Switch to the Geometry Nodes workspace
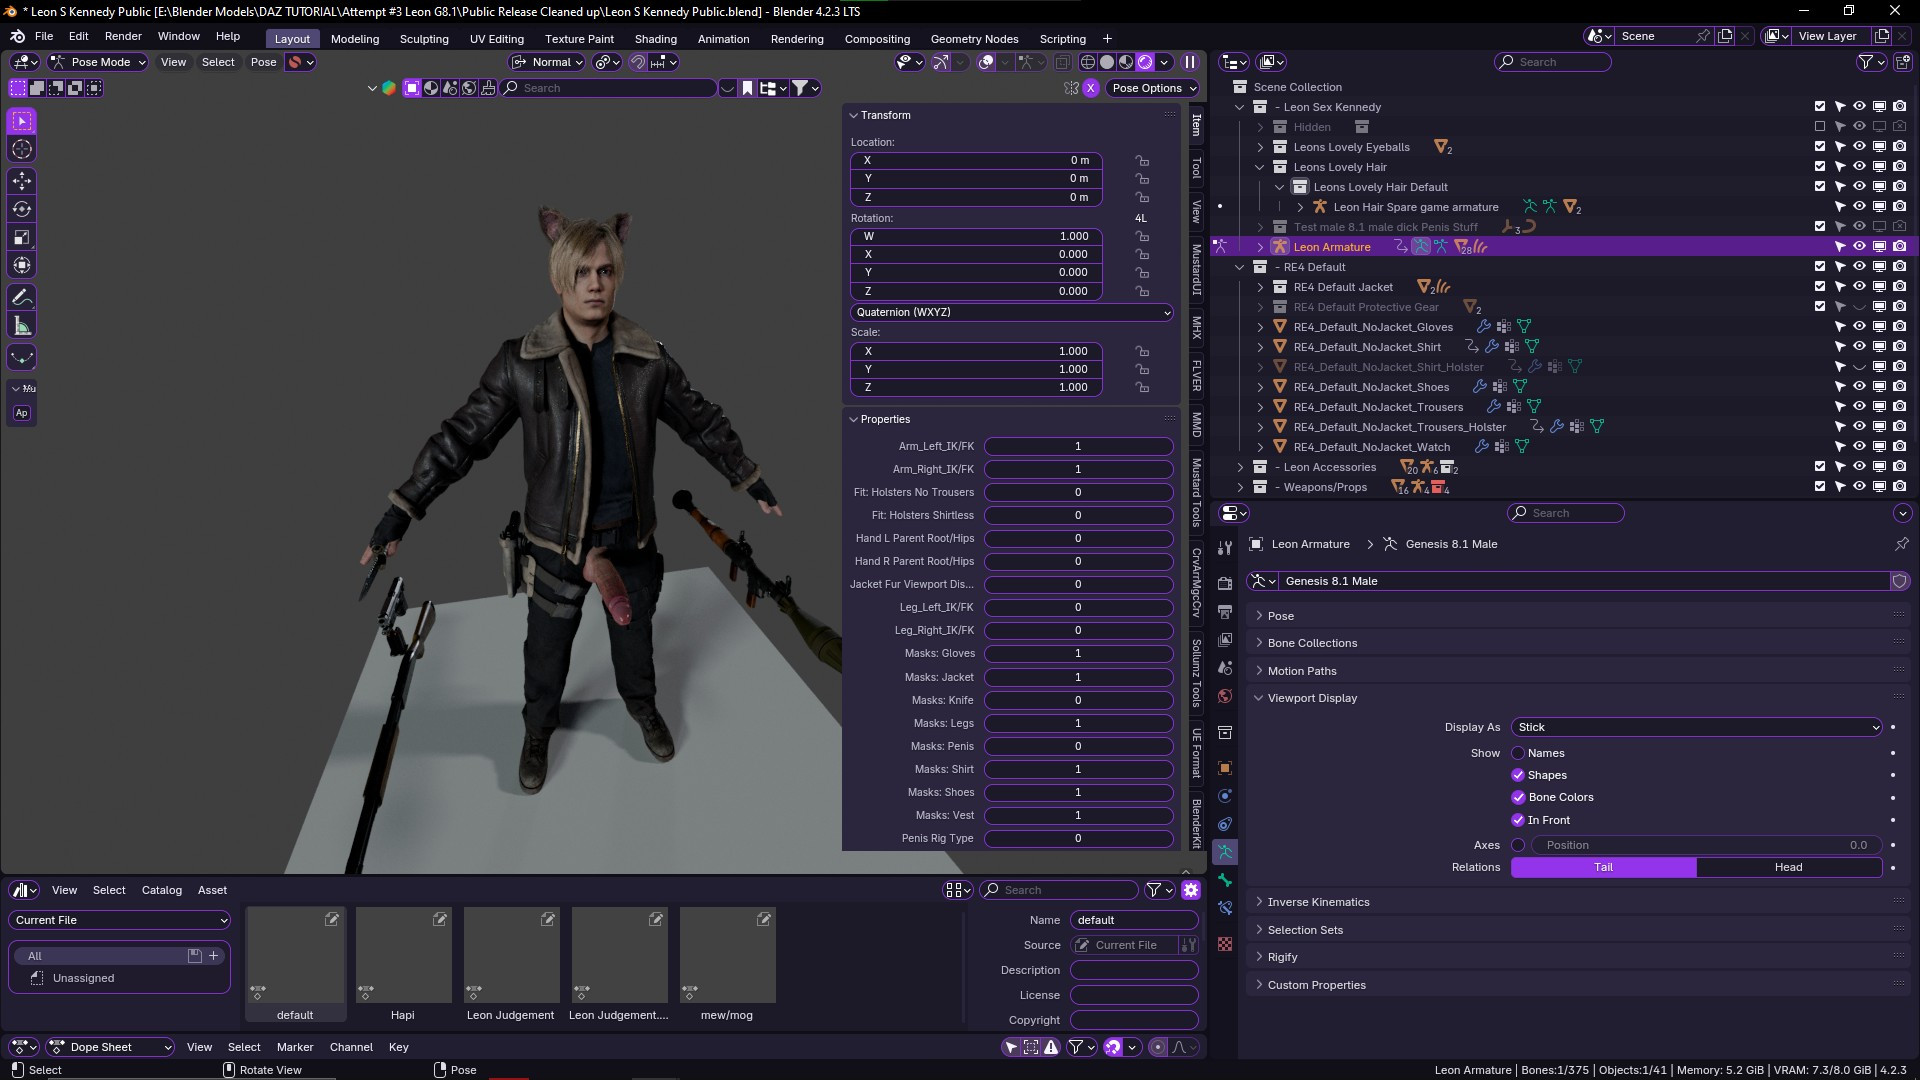Screen dimensions: 1920x1080 [x=974, y=39]
